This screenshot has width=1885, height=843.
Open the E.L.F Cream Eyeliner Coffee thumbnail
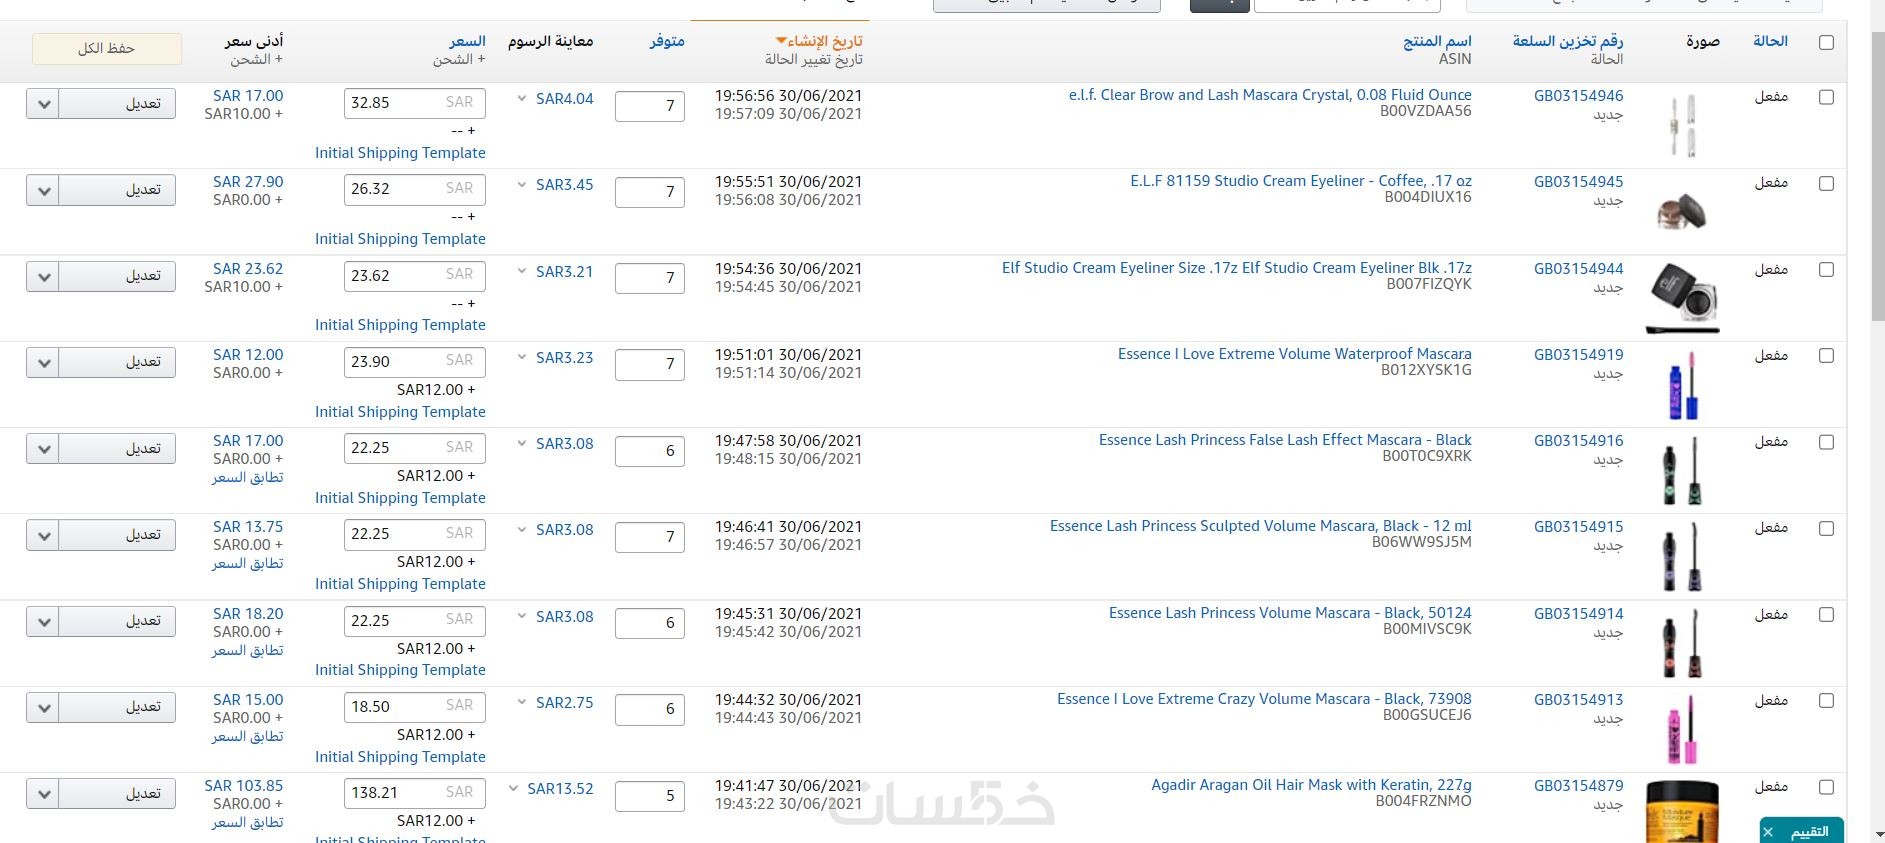point(1682,211)
